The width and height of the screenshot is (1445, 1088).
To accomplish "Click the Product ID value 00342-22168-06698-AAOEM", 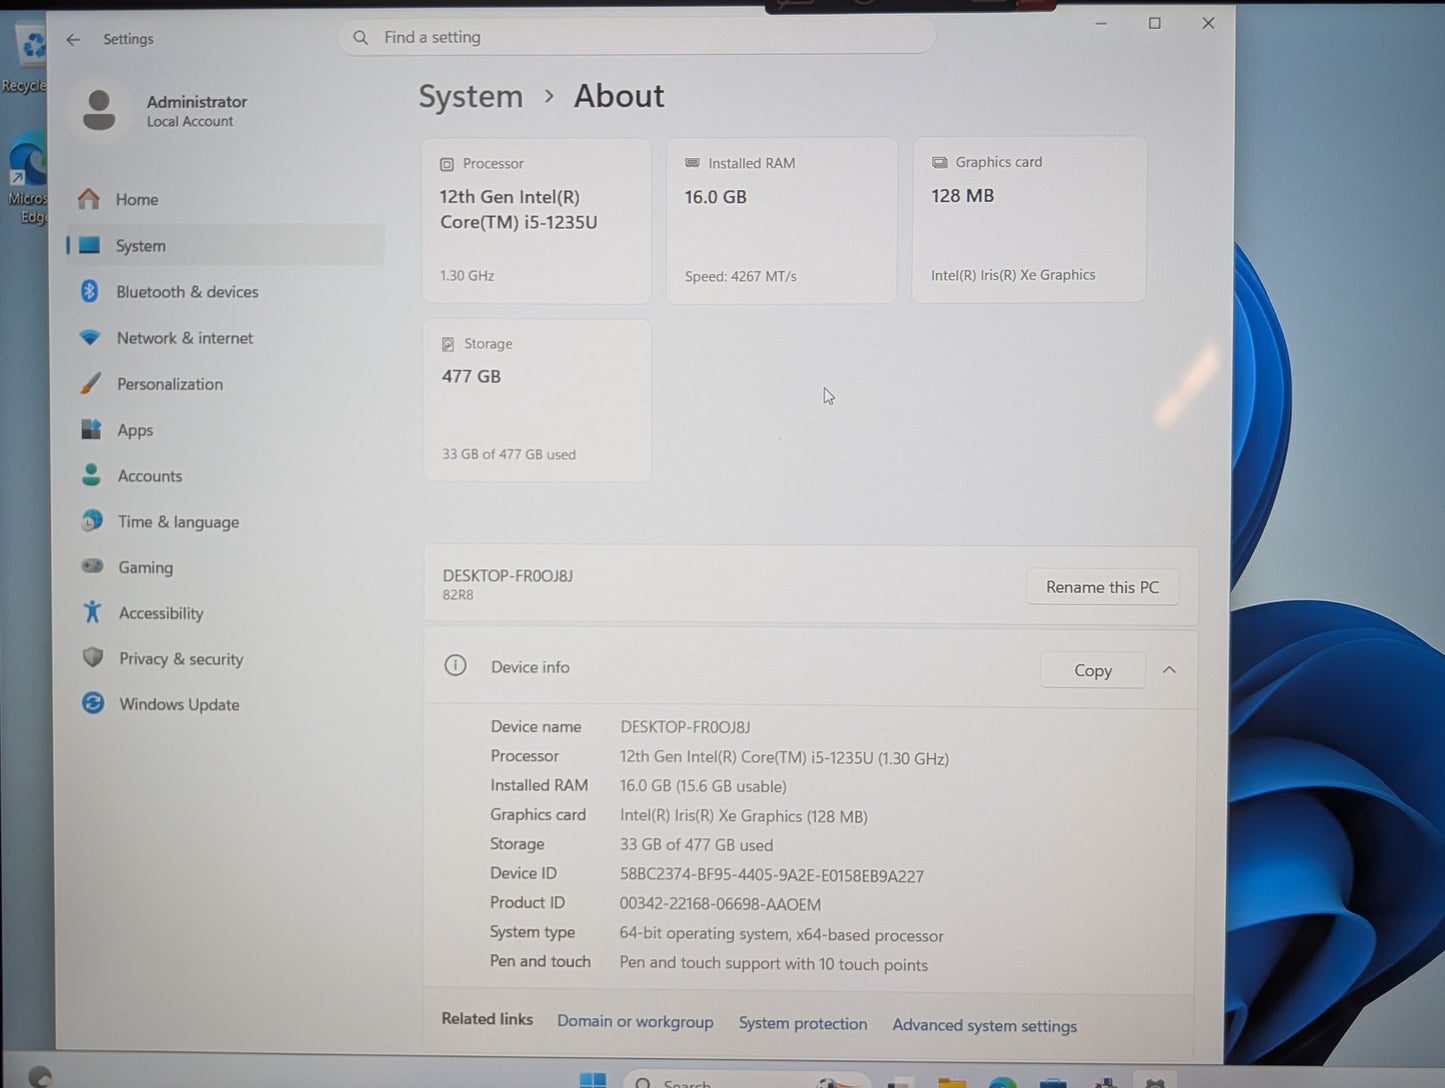I will point(720,904).
